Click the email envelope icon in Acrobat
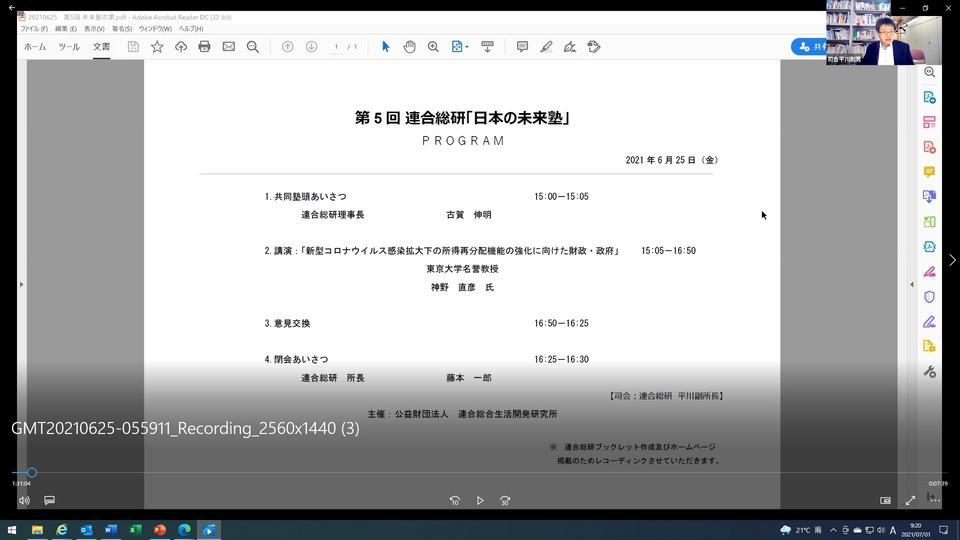Image resolution: width=960 pixels, height=540 pixels. [x=228, y=47]
